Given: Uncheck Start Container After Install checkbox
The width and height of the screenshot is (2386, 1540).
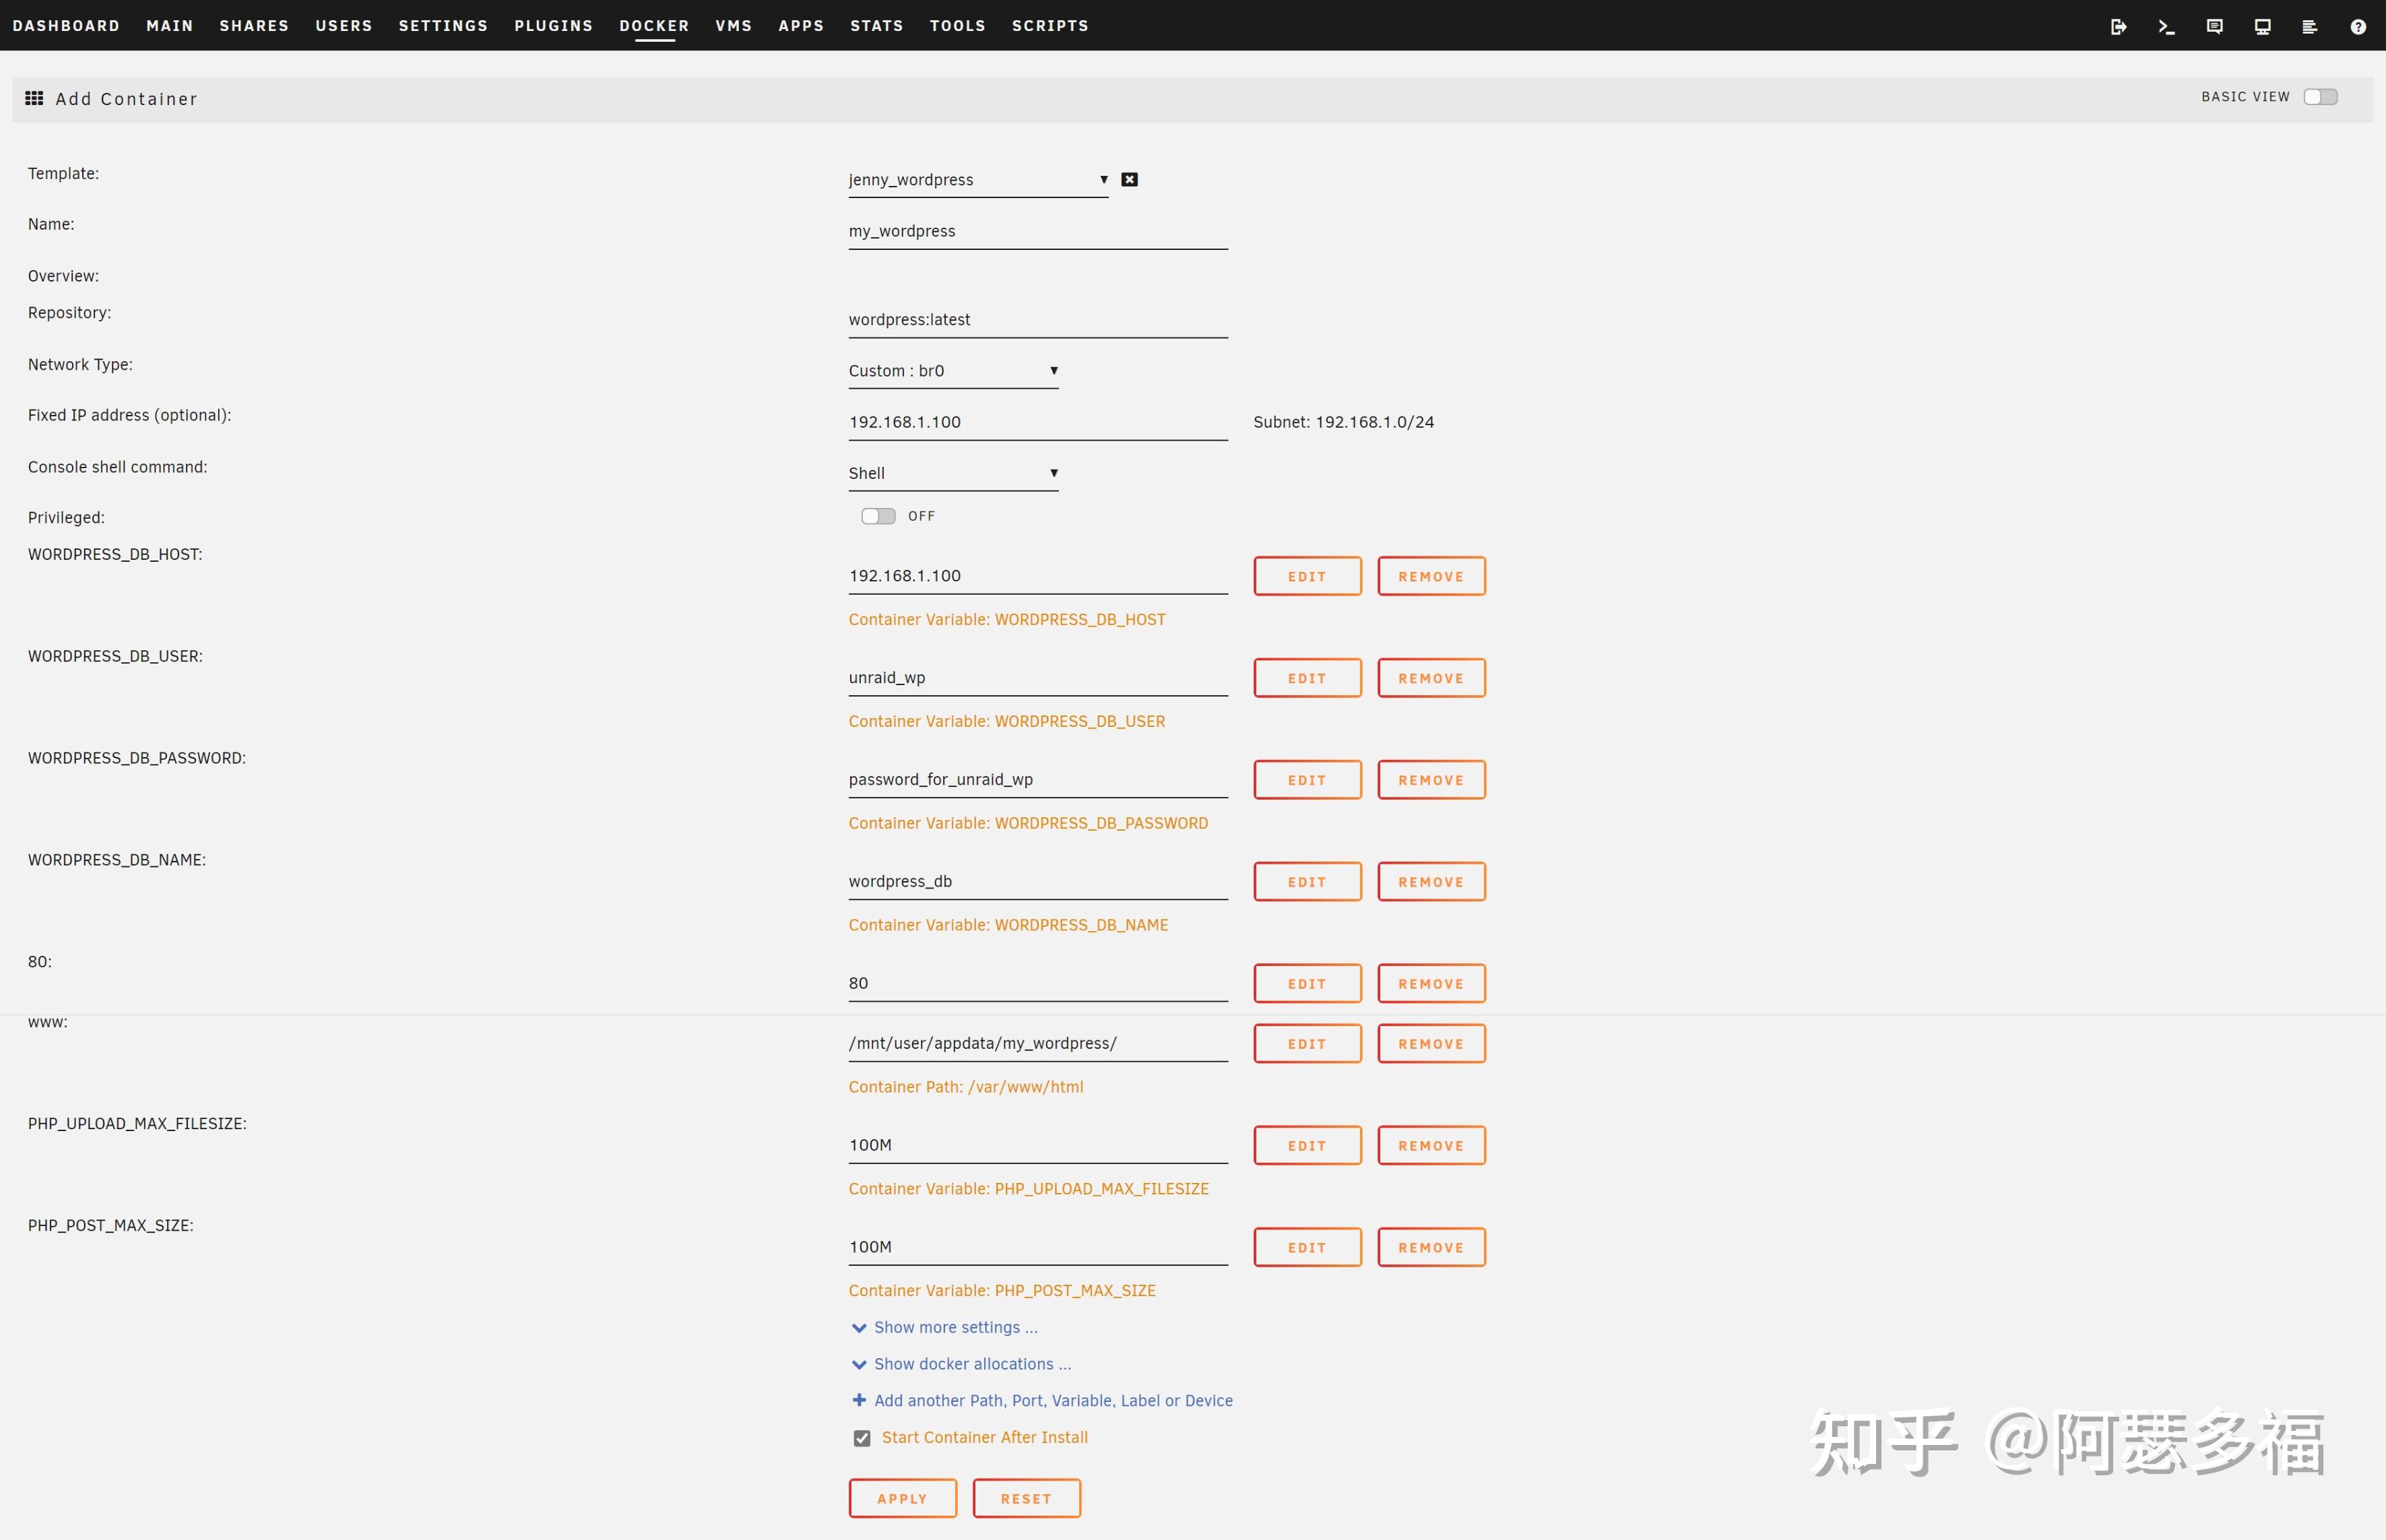Looking at the screenshot, I should 861,1438.
